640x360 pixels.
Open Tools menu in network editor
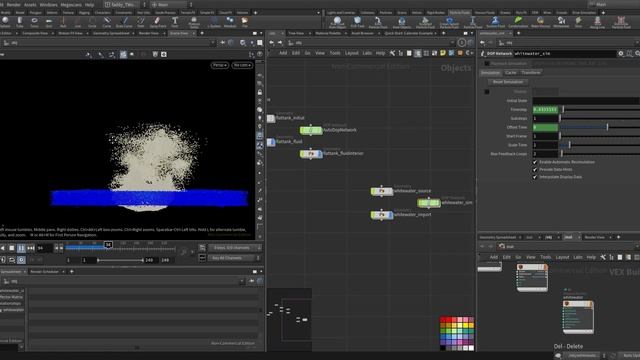[335, 53]
